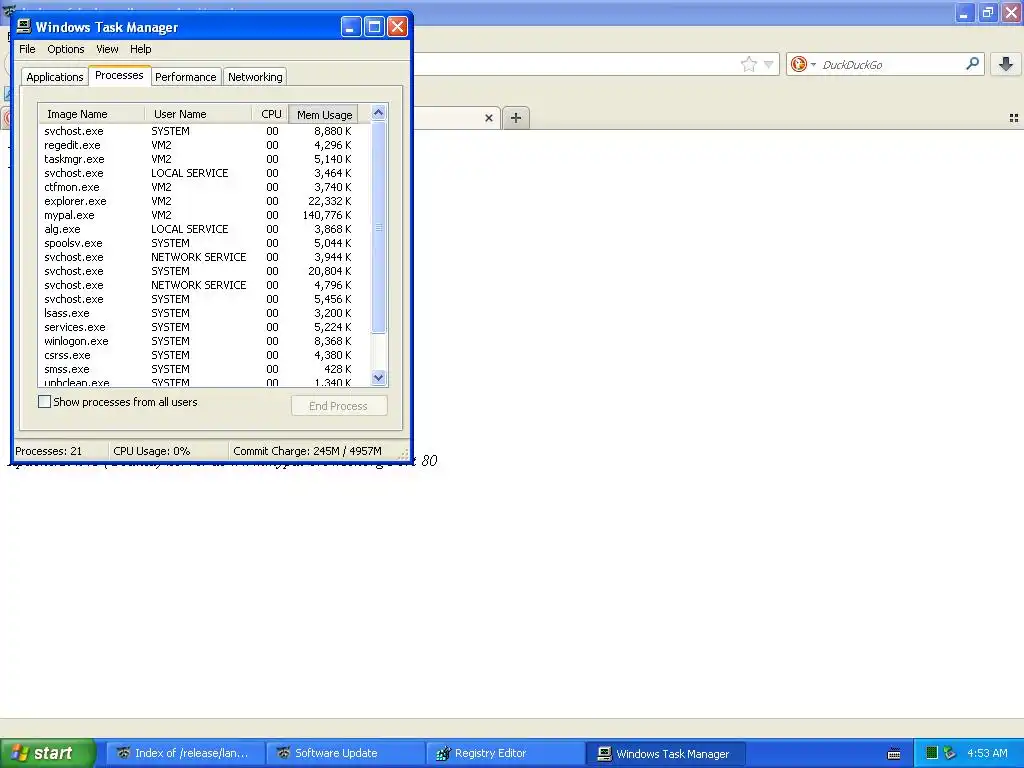Select the Processes tab
The height and width of the screenshot is (768, 1024).
click(119, 75)
